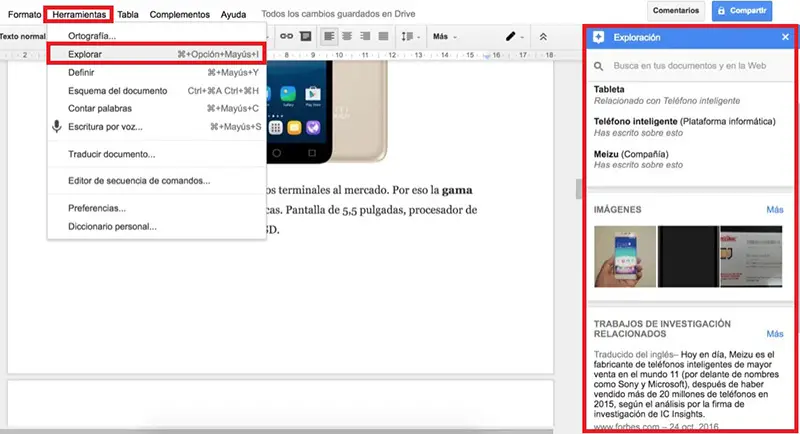
Task: Click the ruler indent marker near 16
Action: coord(487,56)
